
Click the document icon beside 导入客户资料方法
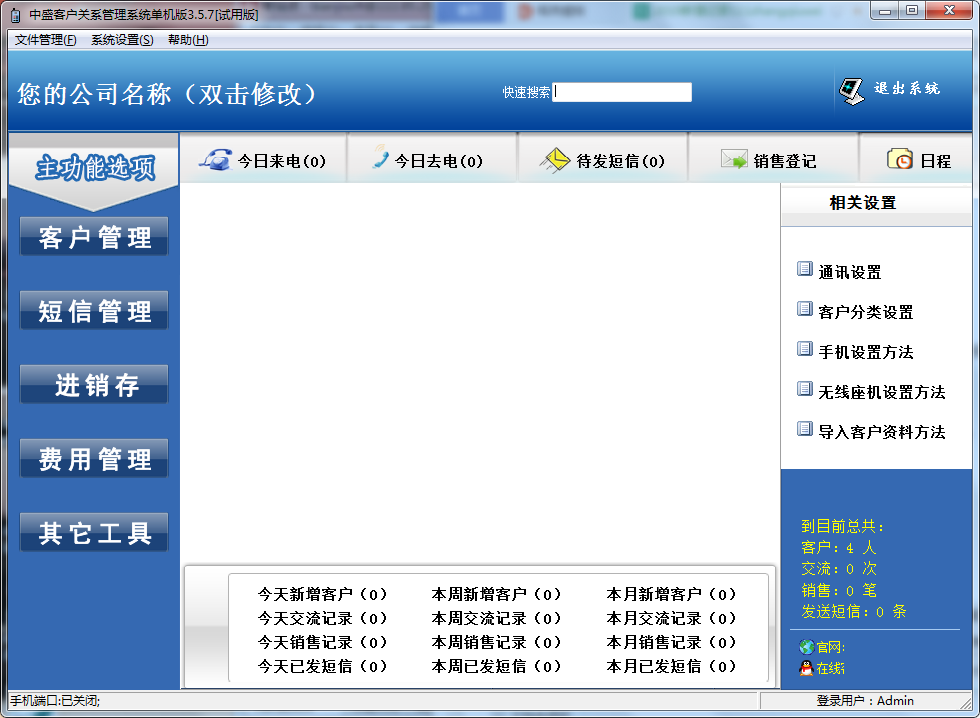804,429
